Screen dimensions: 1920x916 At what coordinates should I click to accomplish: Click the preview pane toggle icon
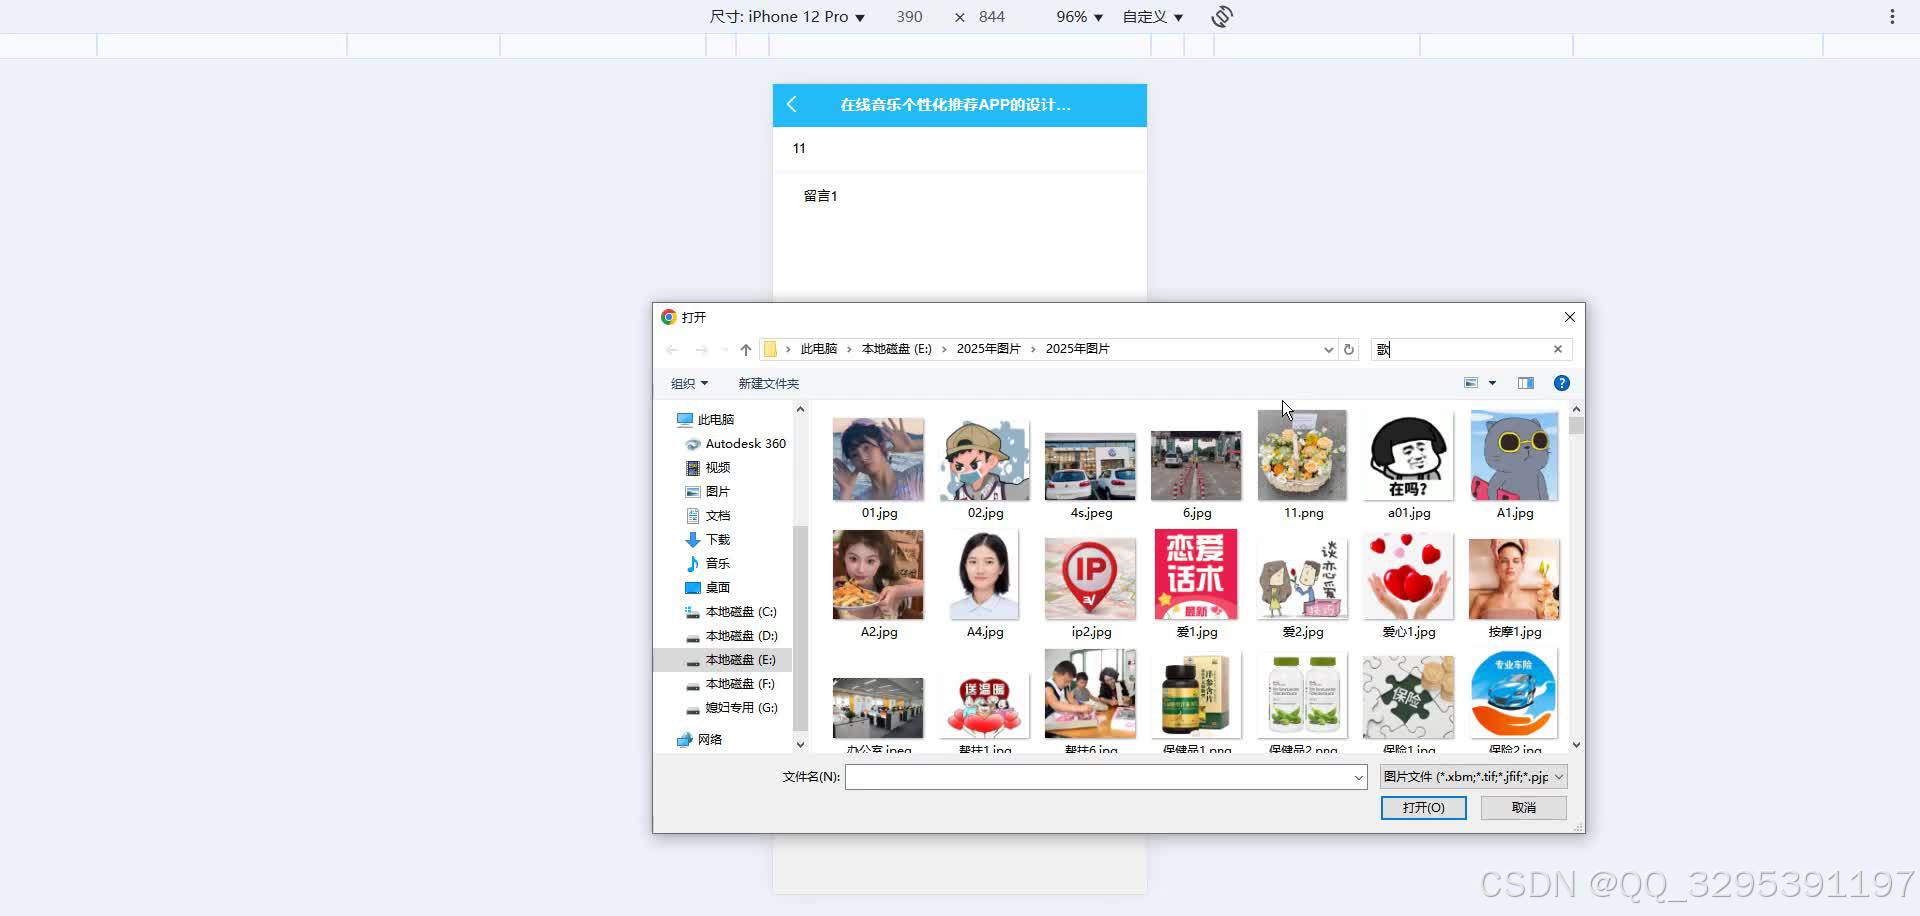pyautogui.click(x=1525, y=382)
